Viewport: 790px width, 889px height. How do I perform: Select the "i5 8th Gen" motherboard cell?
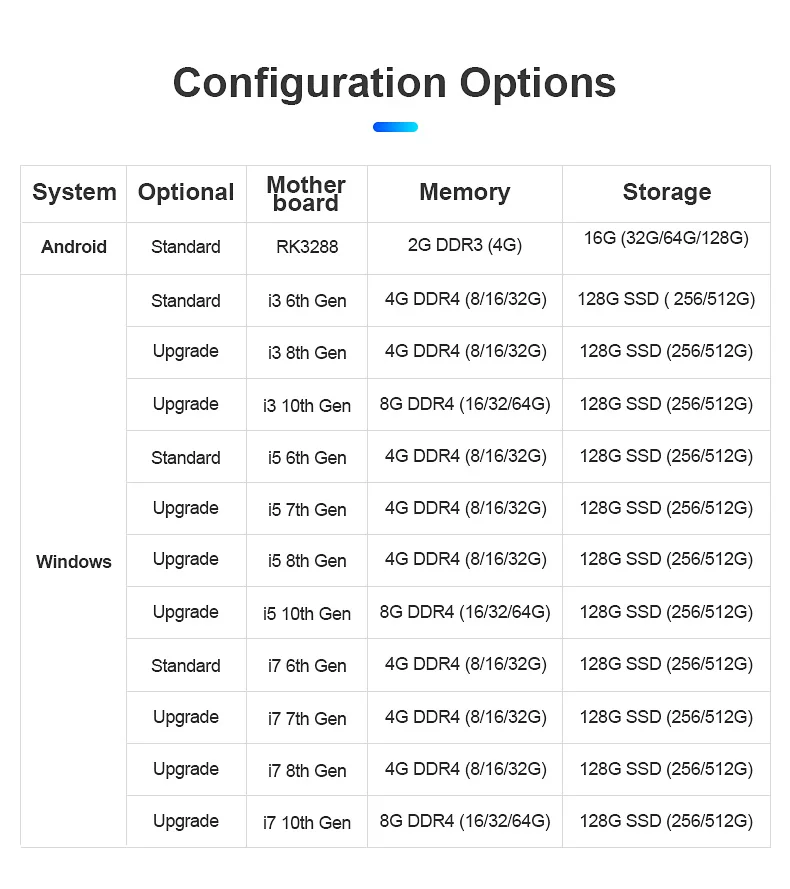tap(306, 561)
